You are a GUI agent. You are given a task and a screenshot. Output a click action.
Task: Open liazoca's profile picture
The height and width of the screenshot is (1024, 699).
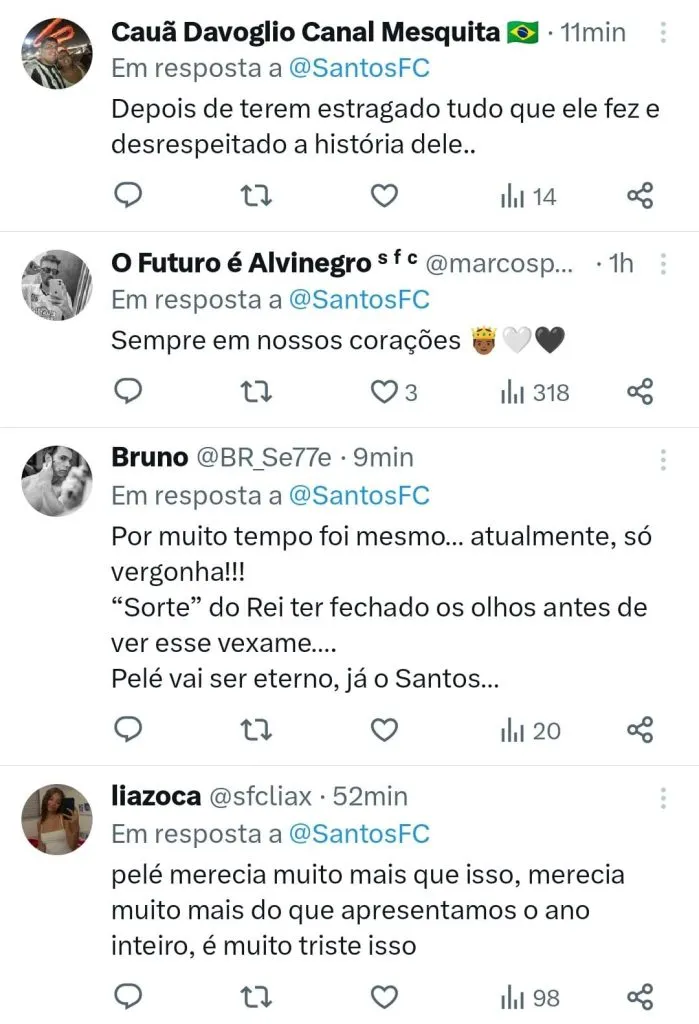56,818
